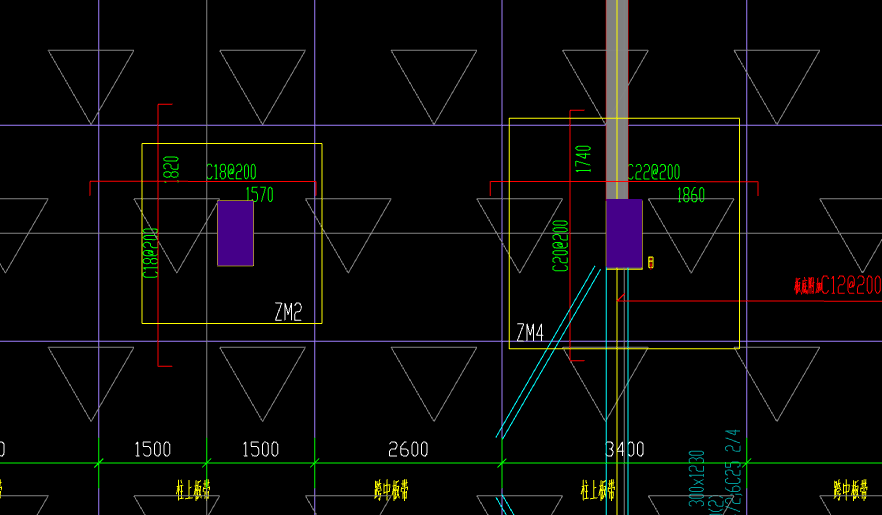The image size is (882, 515).
Task: Select the cyan 2/4 beam rebar text
Action: point(733,441)
